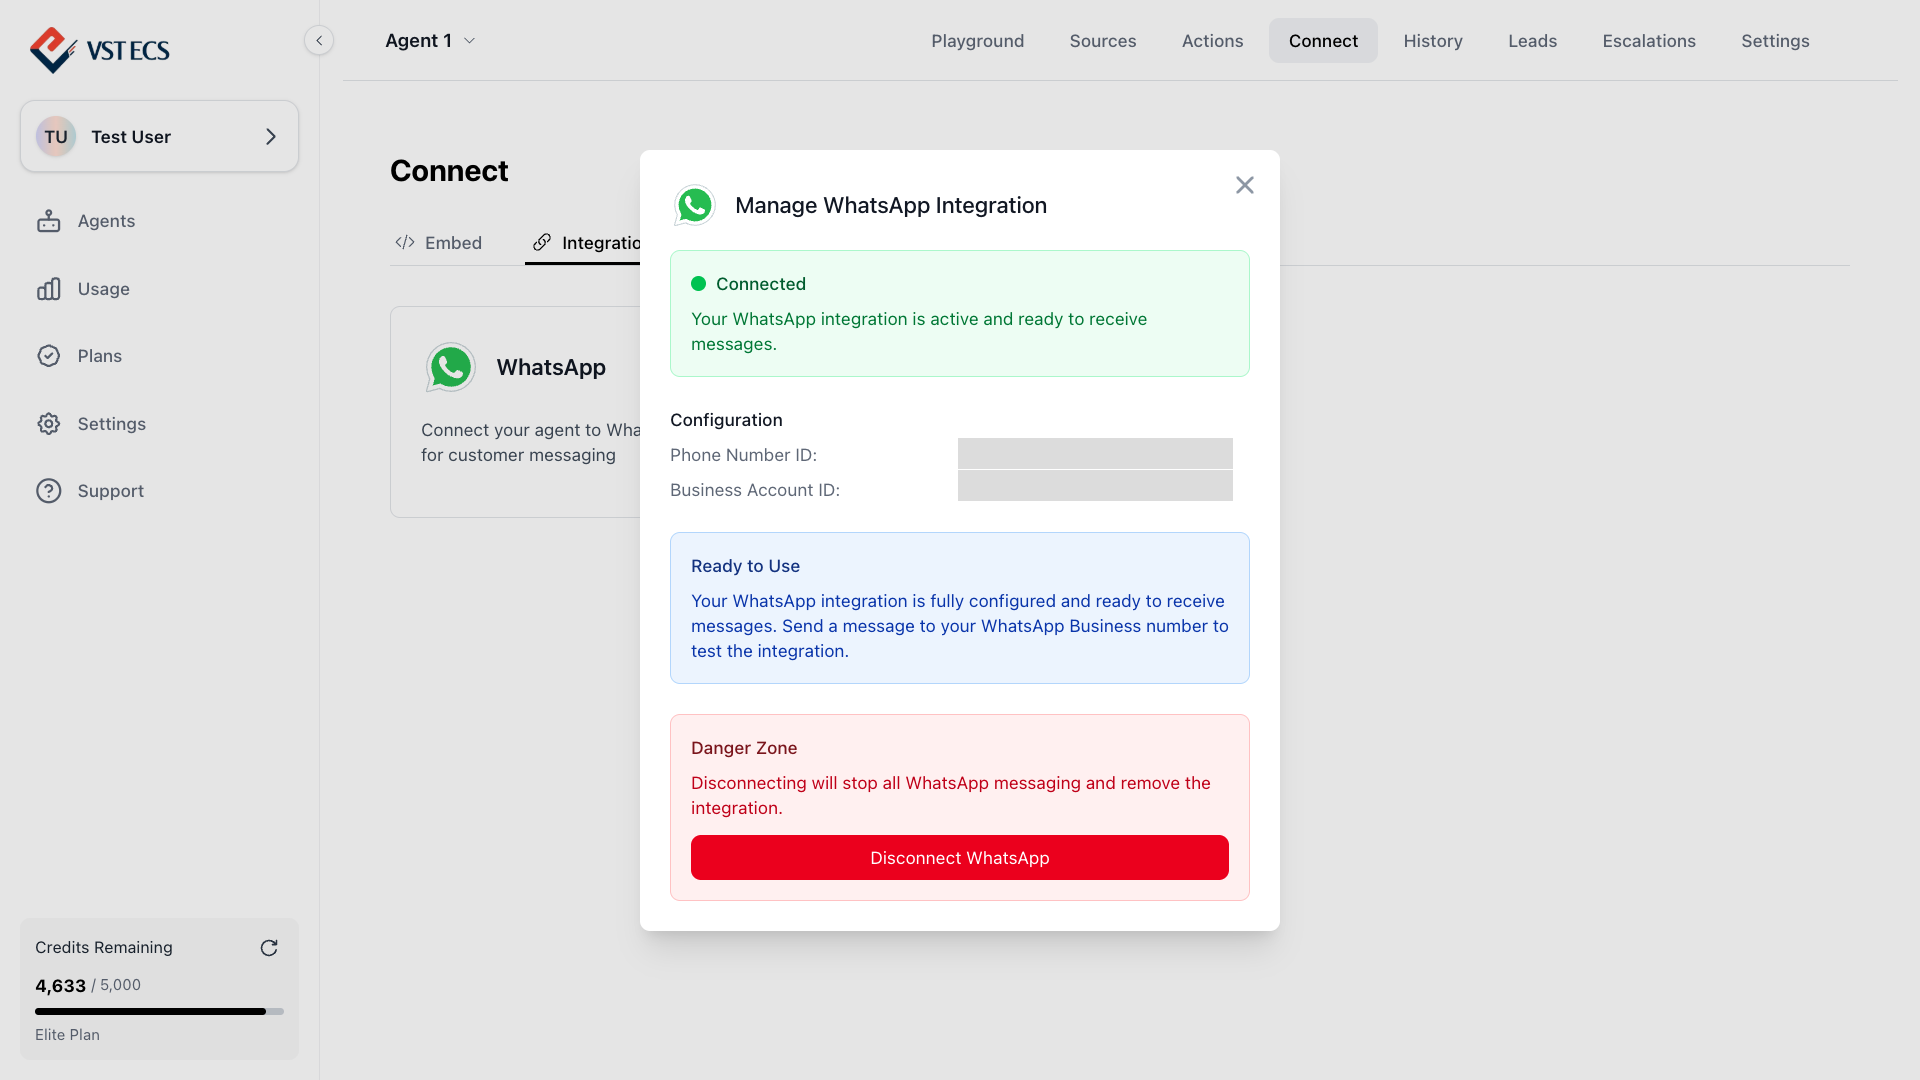
Task: Refresh the Credits Remaining counter
Action: [269, 948]
